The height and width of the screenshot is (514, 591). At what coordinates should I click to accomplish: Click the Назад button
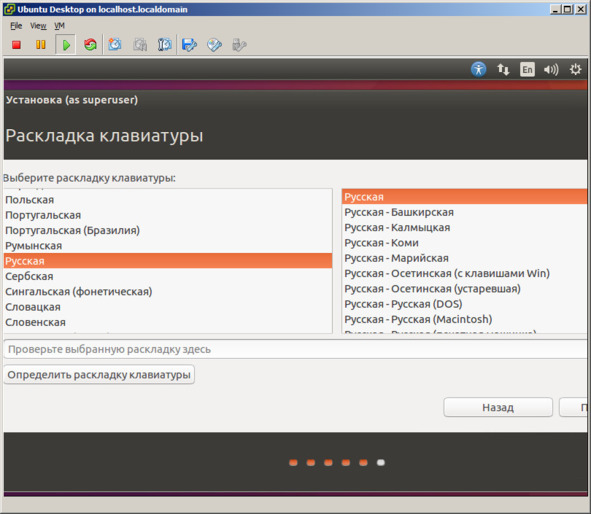pyautogui.click(x=498, y=407)
